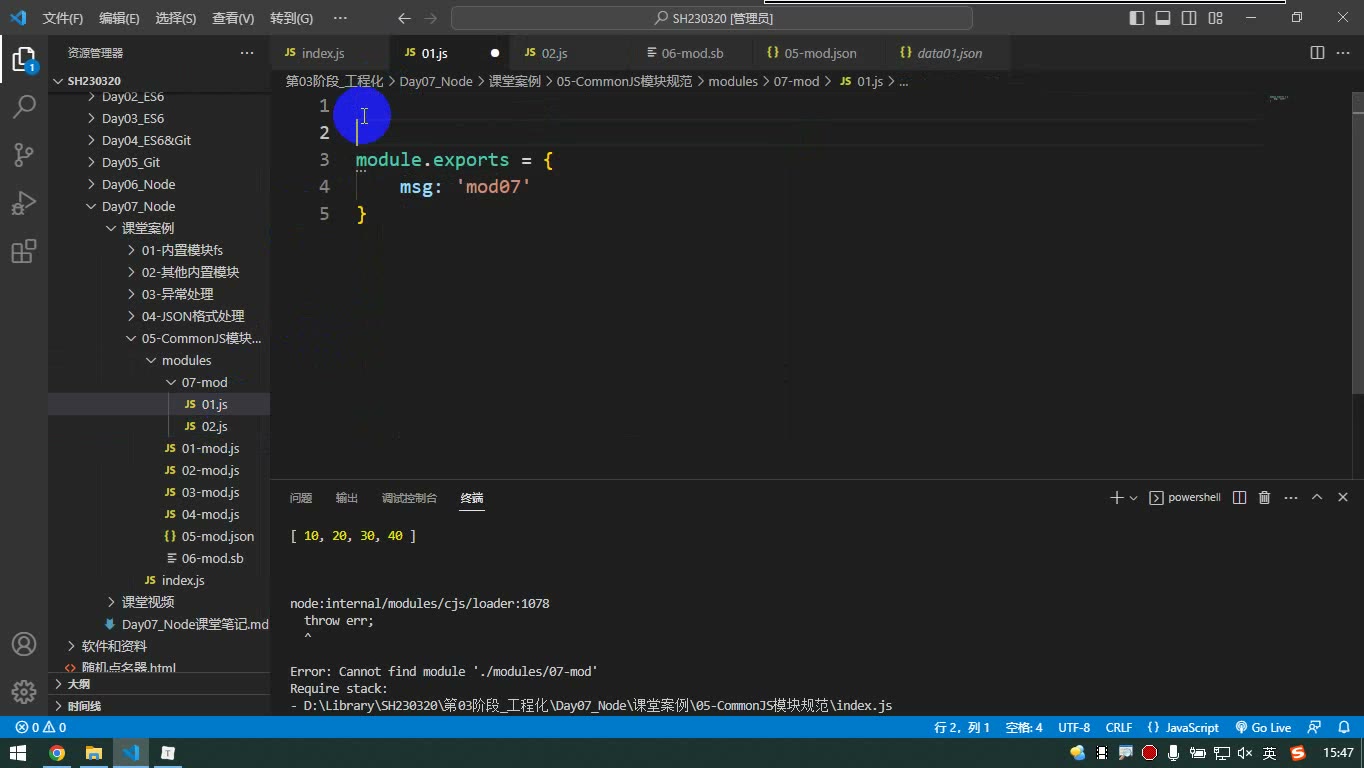Toggle the secondary sidebar visibility

pos(1189,18)
